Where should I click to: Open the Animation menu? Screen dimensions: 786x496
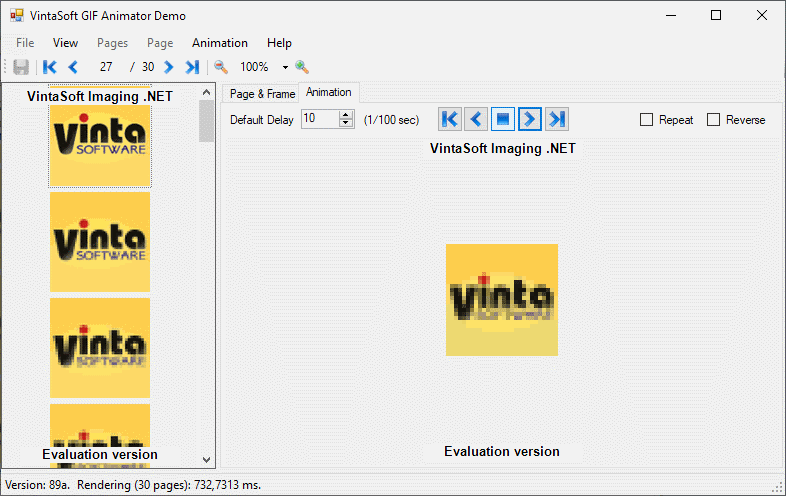pyautogui.click(x=220, y=43)
